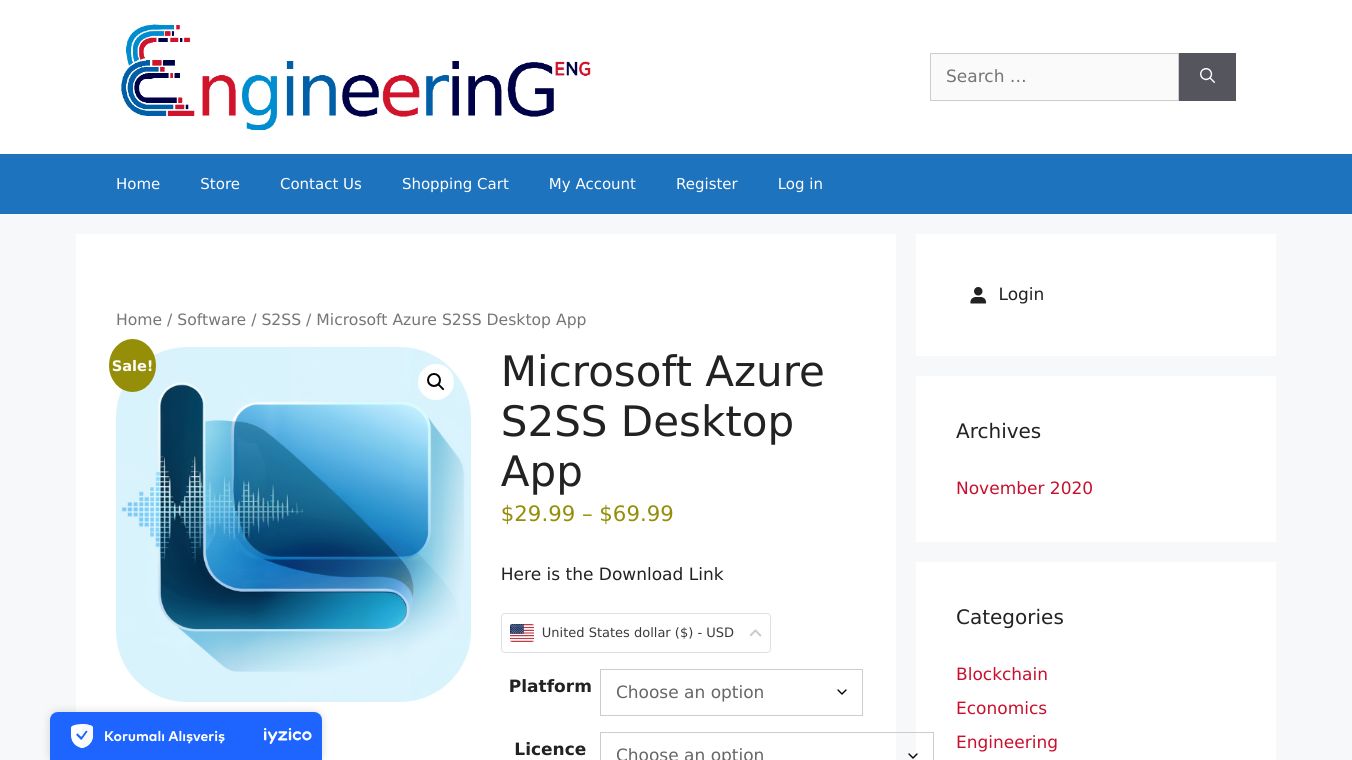Click the search magnifier submit button
Image resolution: width=1352 pixels, height=760 pixels.
pos(1207,77)
